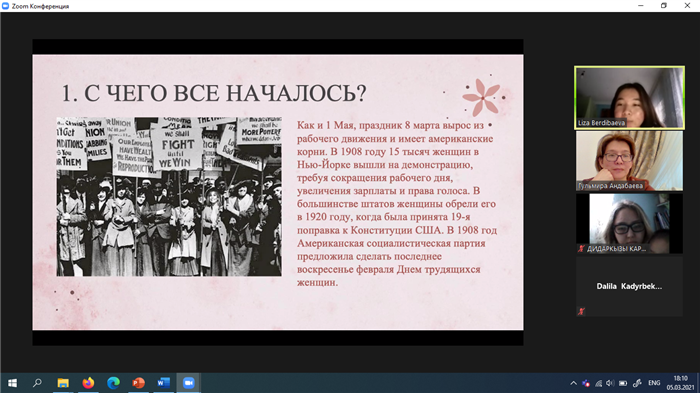This screenshot has width=700, height=393.
Task: Maximize the Zoom Конференция window
Action: tap(664, 6)
